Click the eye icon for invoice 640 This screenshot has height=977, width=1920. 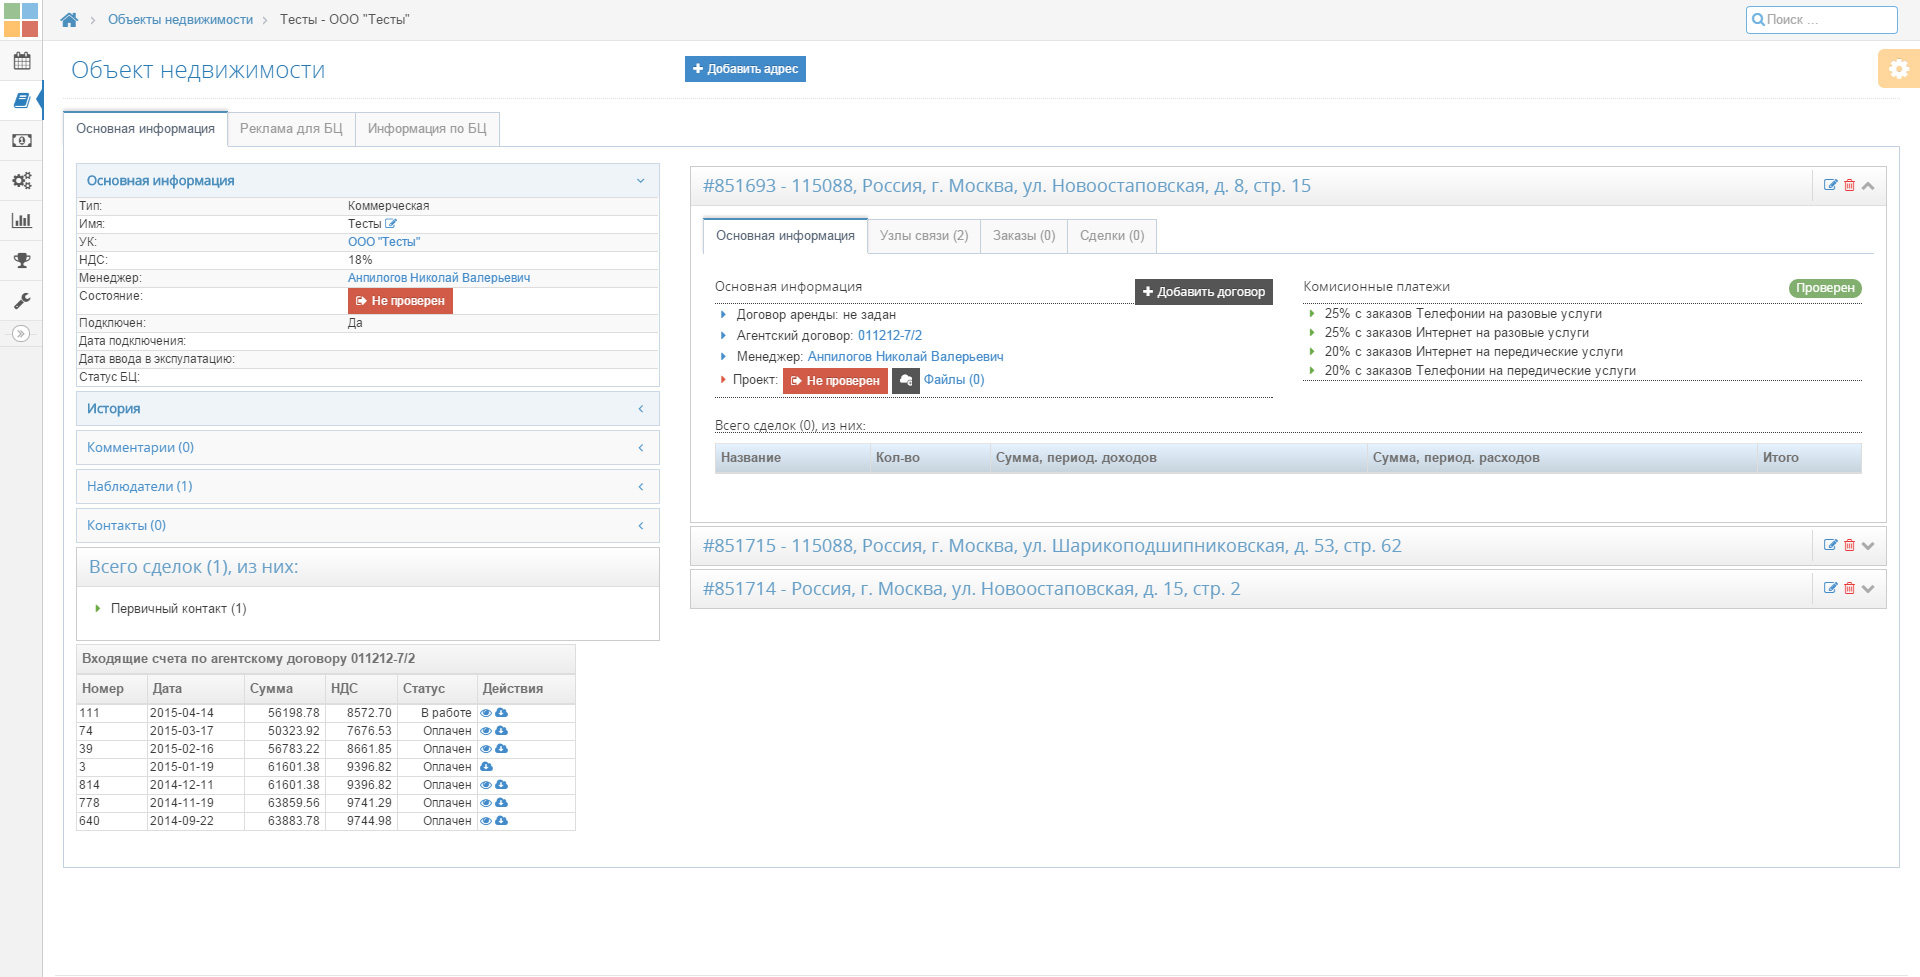[486, 821]
